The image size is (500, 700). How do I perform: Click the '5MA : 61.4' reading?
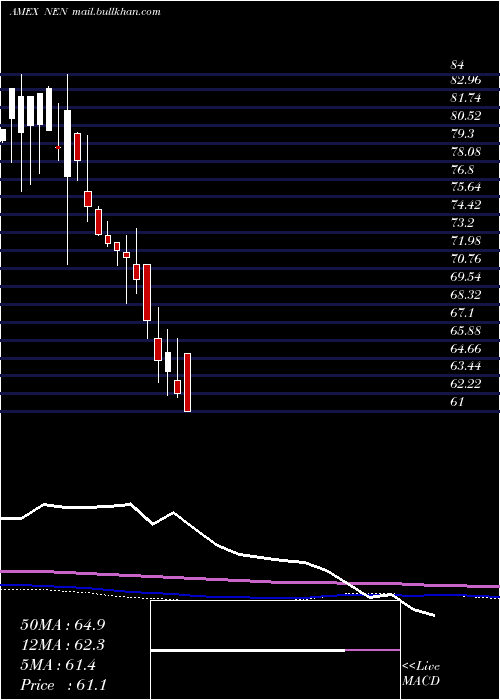tap(58, 665)
